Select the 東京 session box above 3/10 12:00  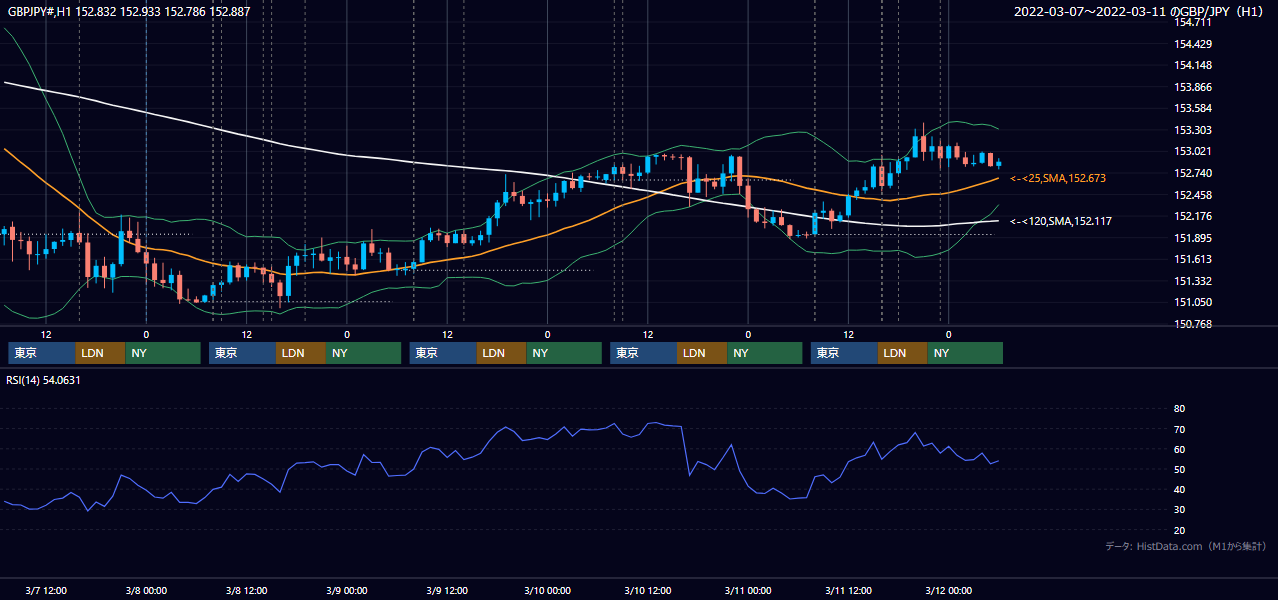tap(644, 353)
